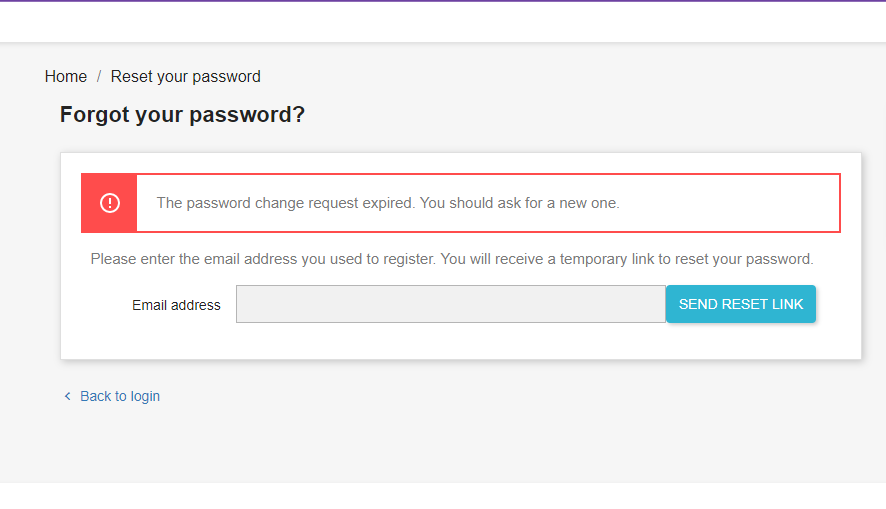
Task: Click the purple bar at the page top
Action: click(443, 1)
